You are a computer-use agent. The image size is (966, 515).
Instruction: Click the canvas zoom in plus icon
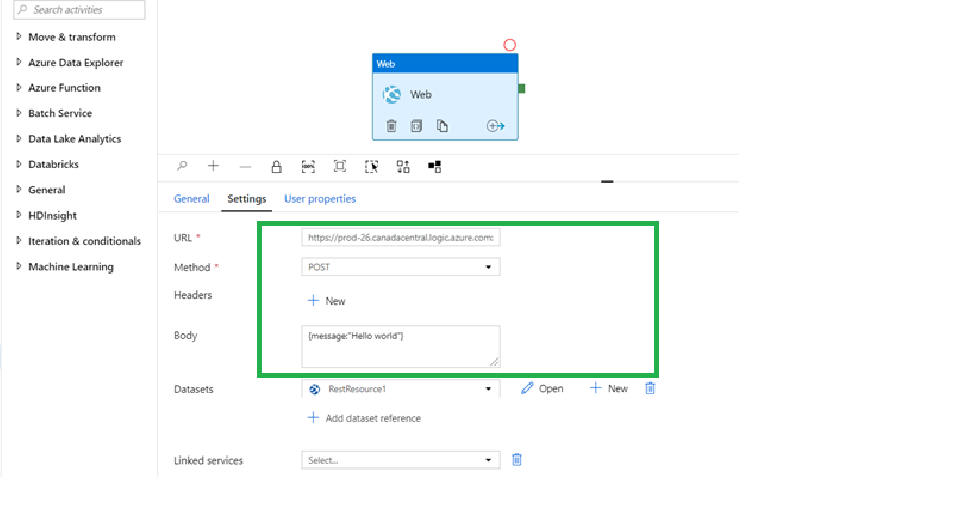point(213,166)
